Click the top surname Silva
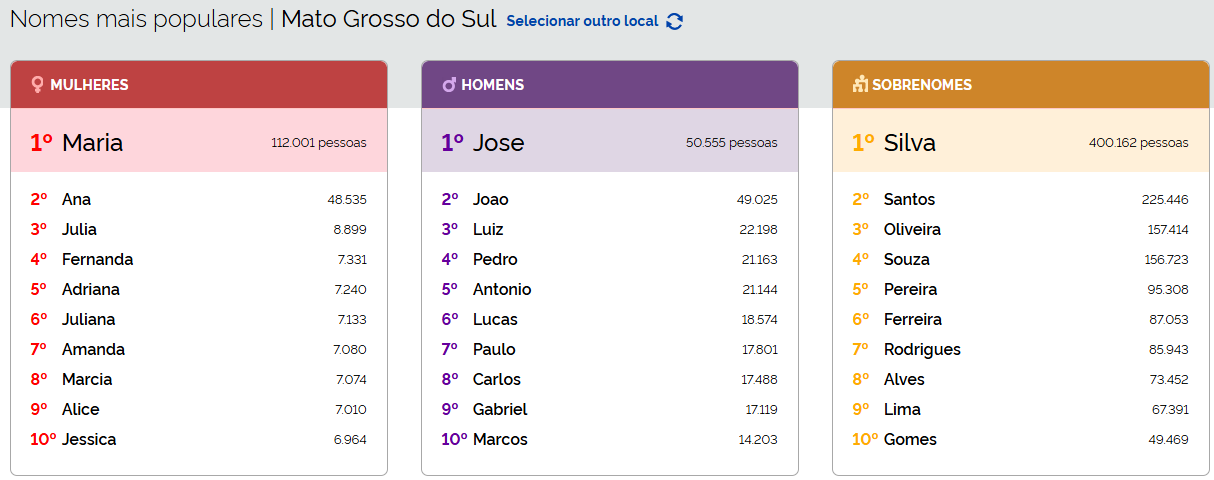The width and height of the screenshot is (1214, 480). point(909,143)
